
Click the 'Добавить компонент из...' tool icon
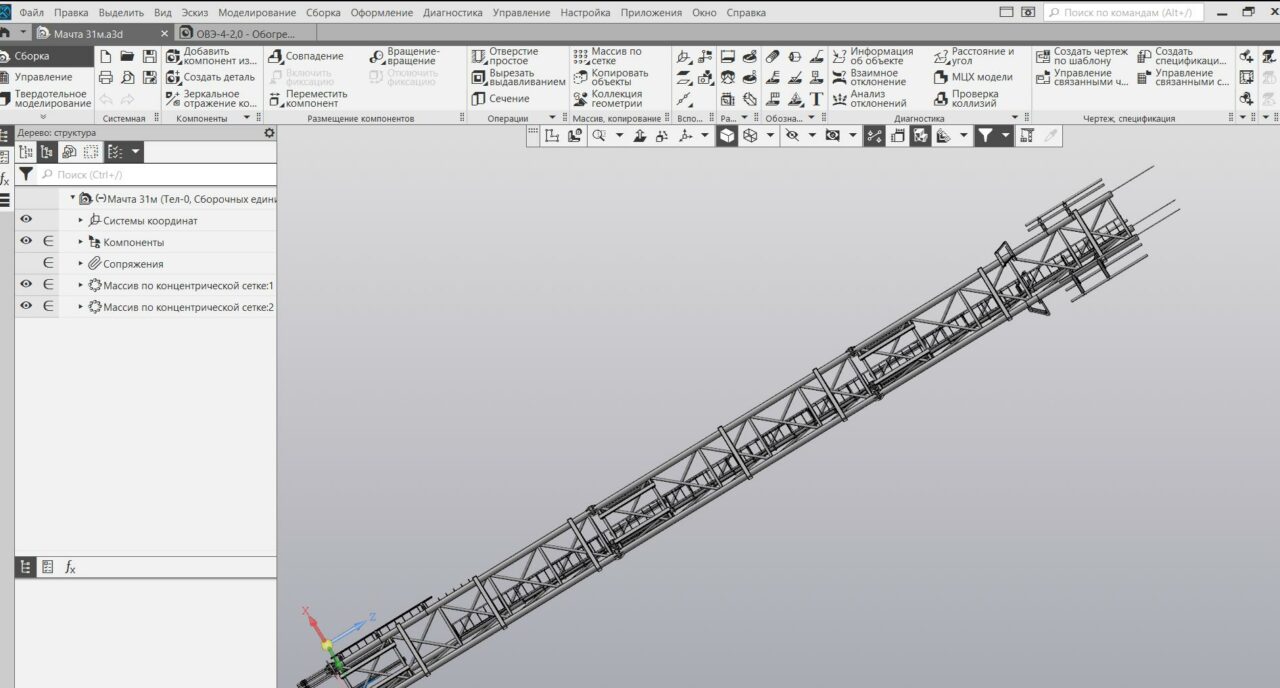coord(173,56)
